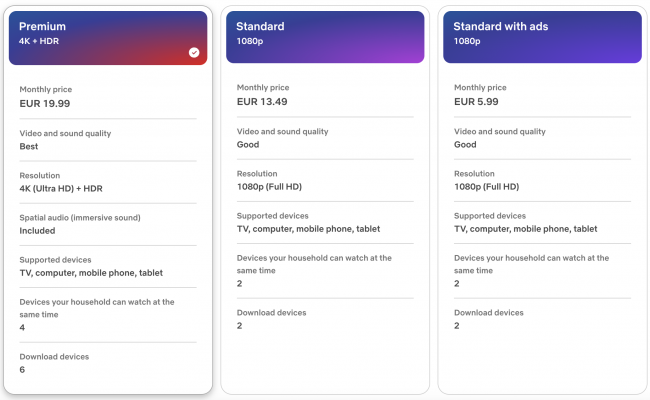Click Standard with ads supported devices list
The height and width of the screenshot is (400, 650).
coord(526,229)
